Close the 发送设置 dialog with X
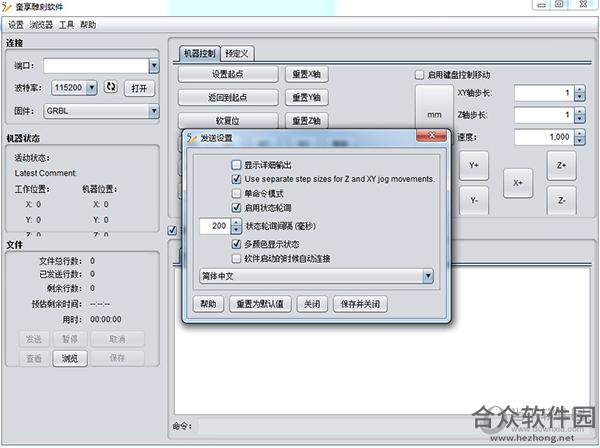600x448 pixels. point(431,135)
